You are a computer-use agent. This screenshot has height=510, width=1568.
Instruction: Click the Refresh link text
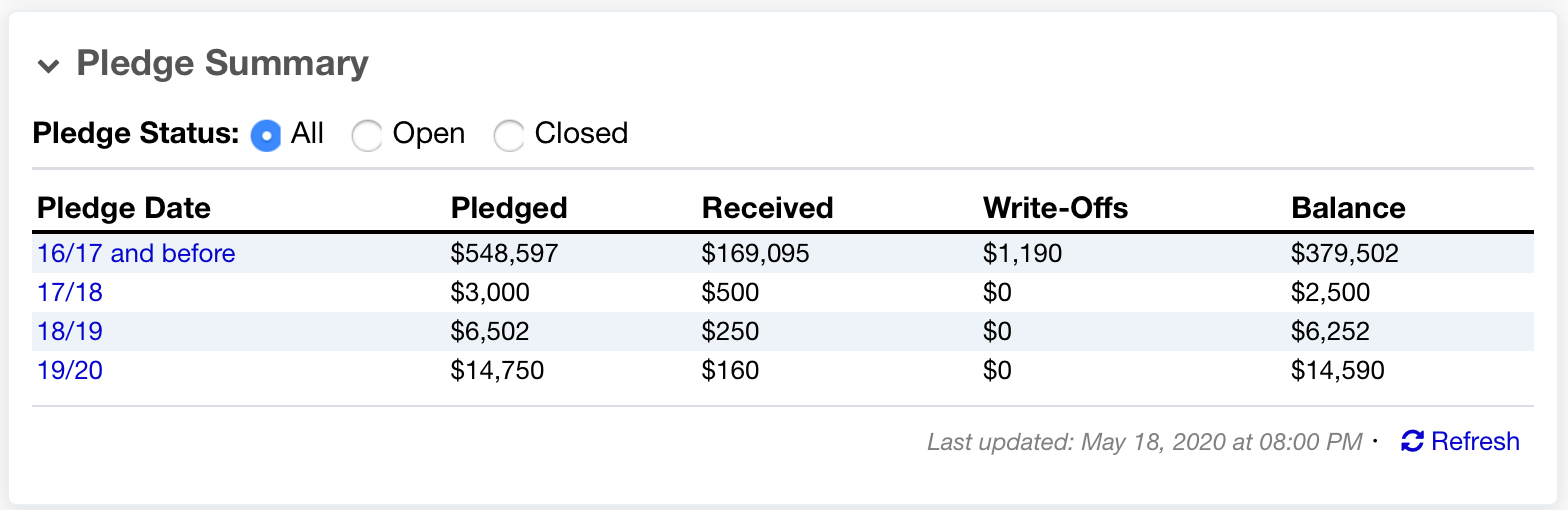point(1475,441)
